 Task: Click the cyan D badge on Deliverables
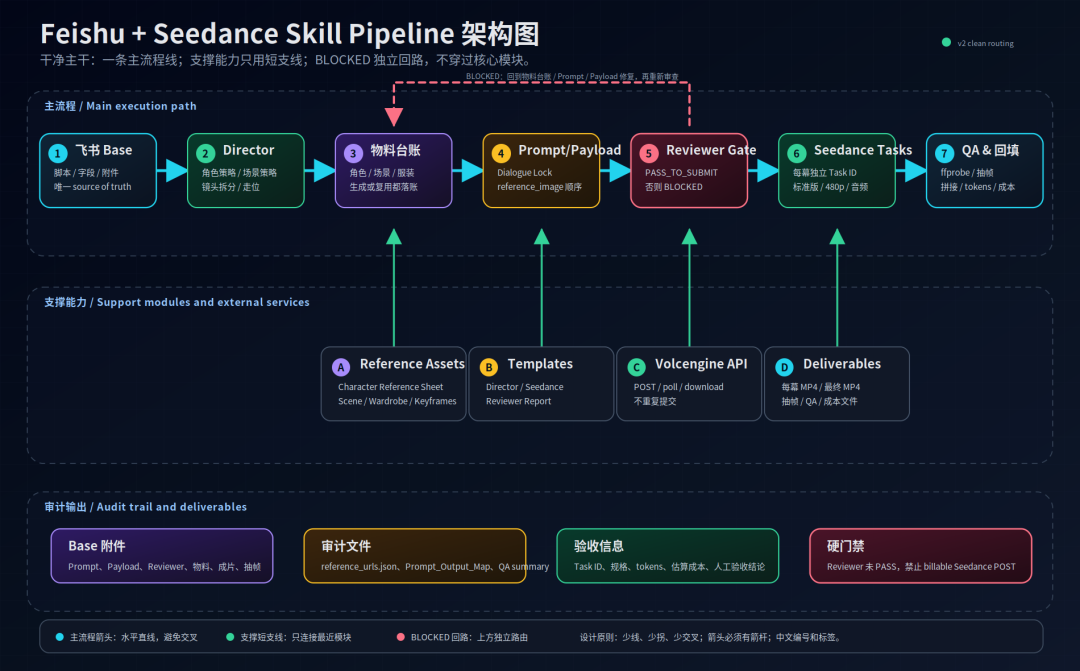point(785,367)
